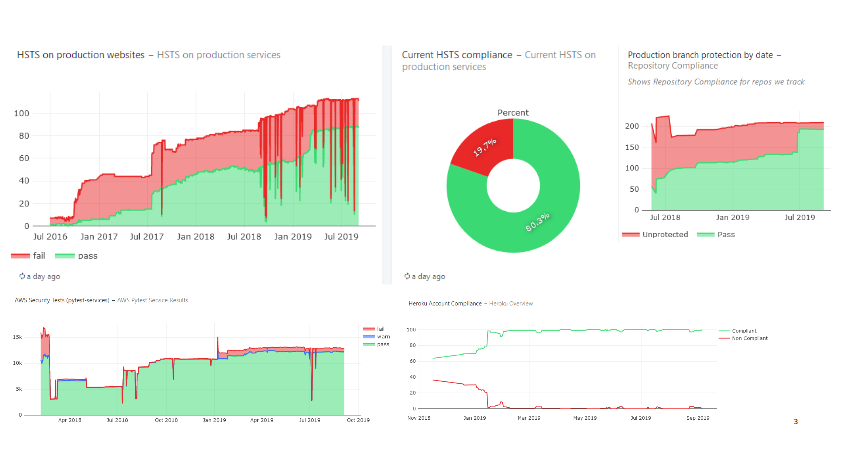The width and height of the screenshot is (842, 473).
Task: Toggle 'fail' series in HSTS websites legend
Action: click(28, 256)
